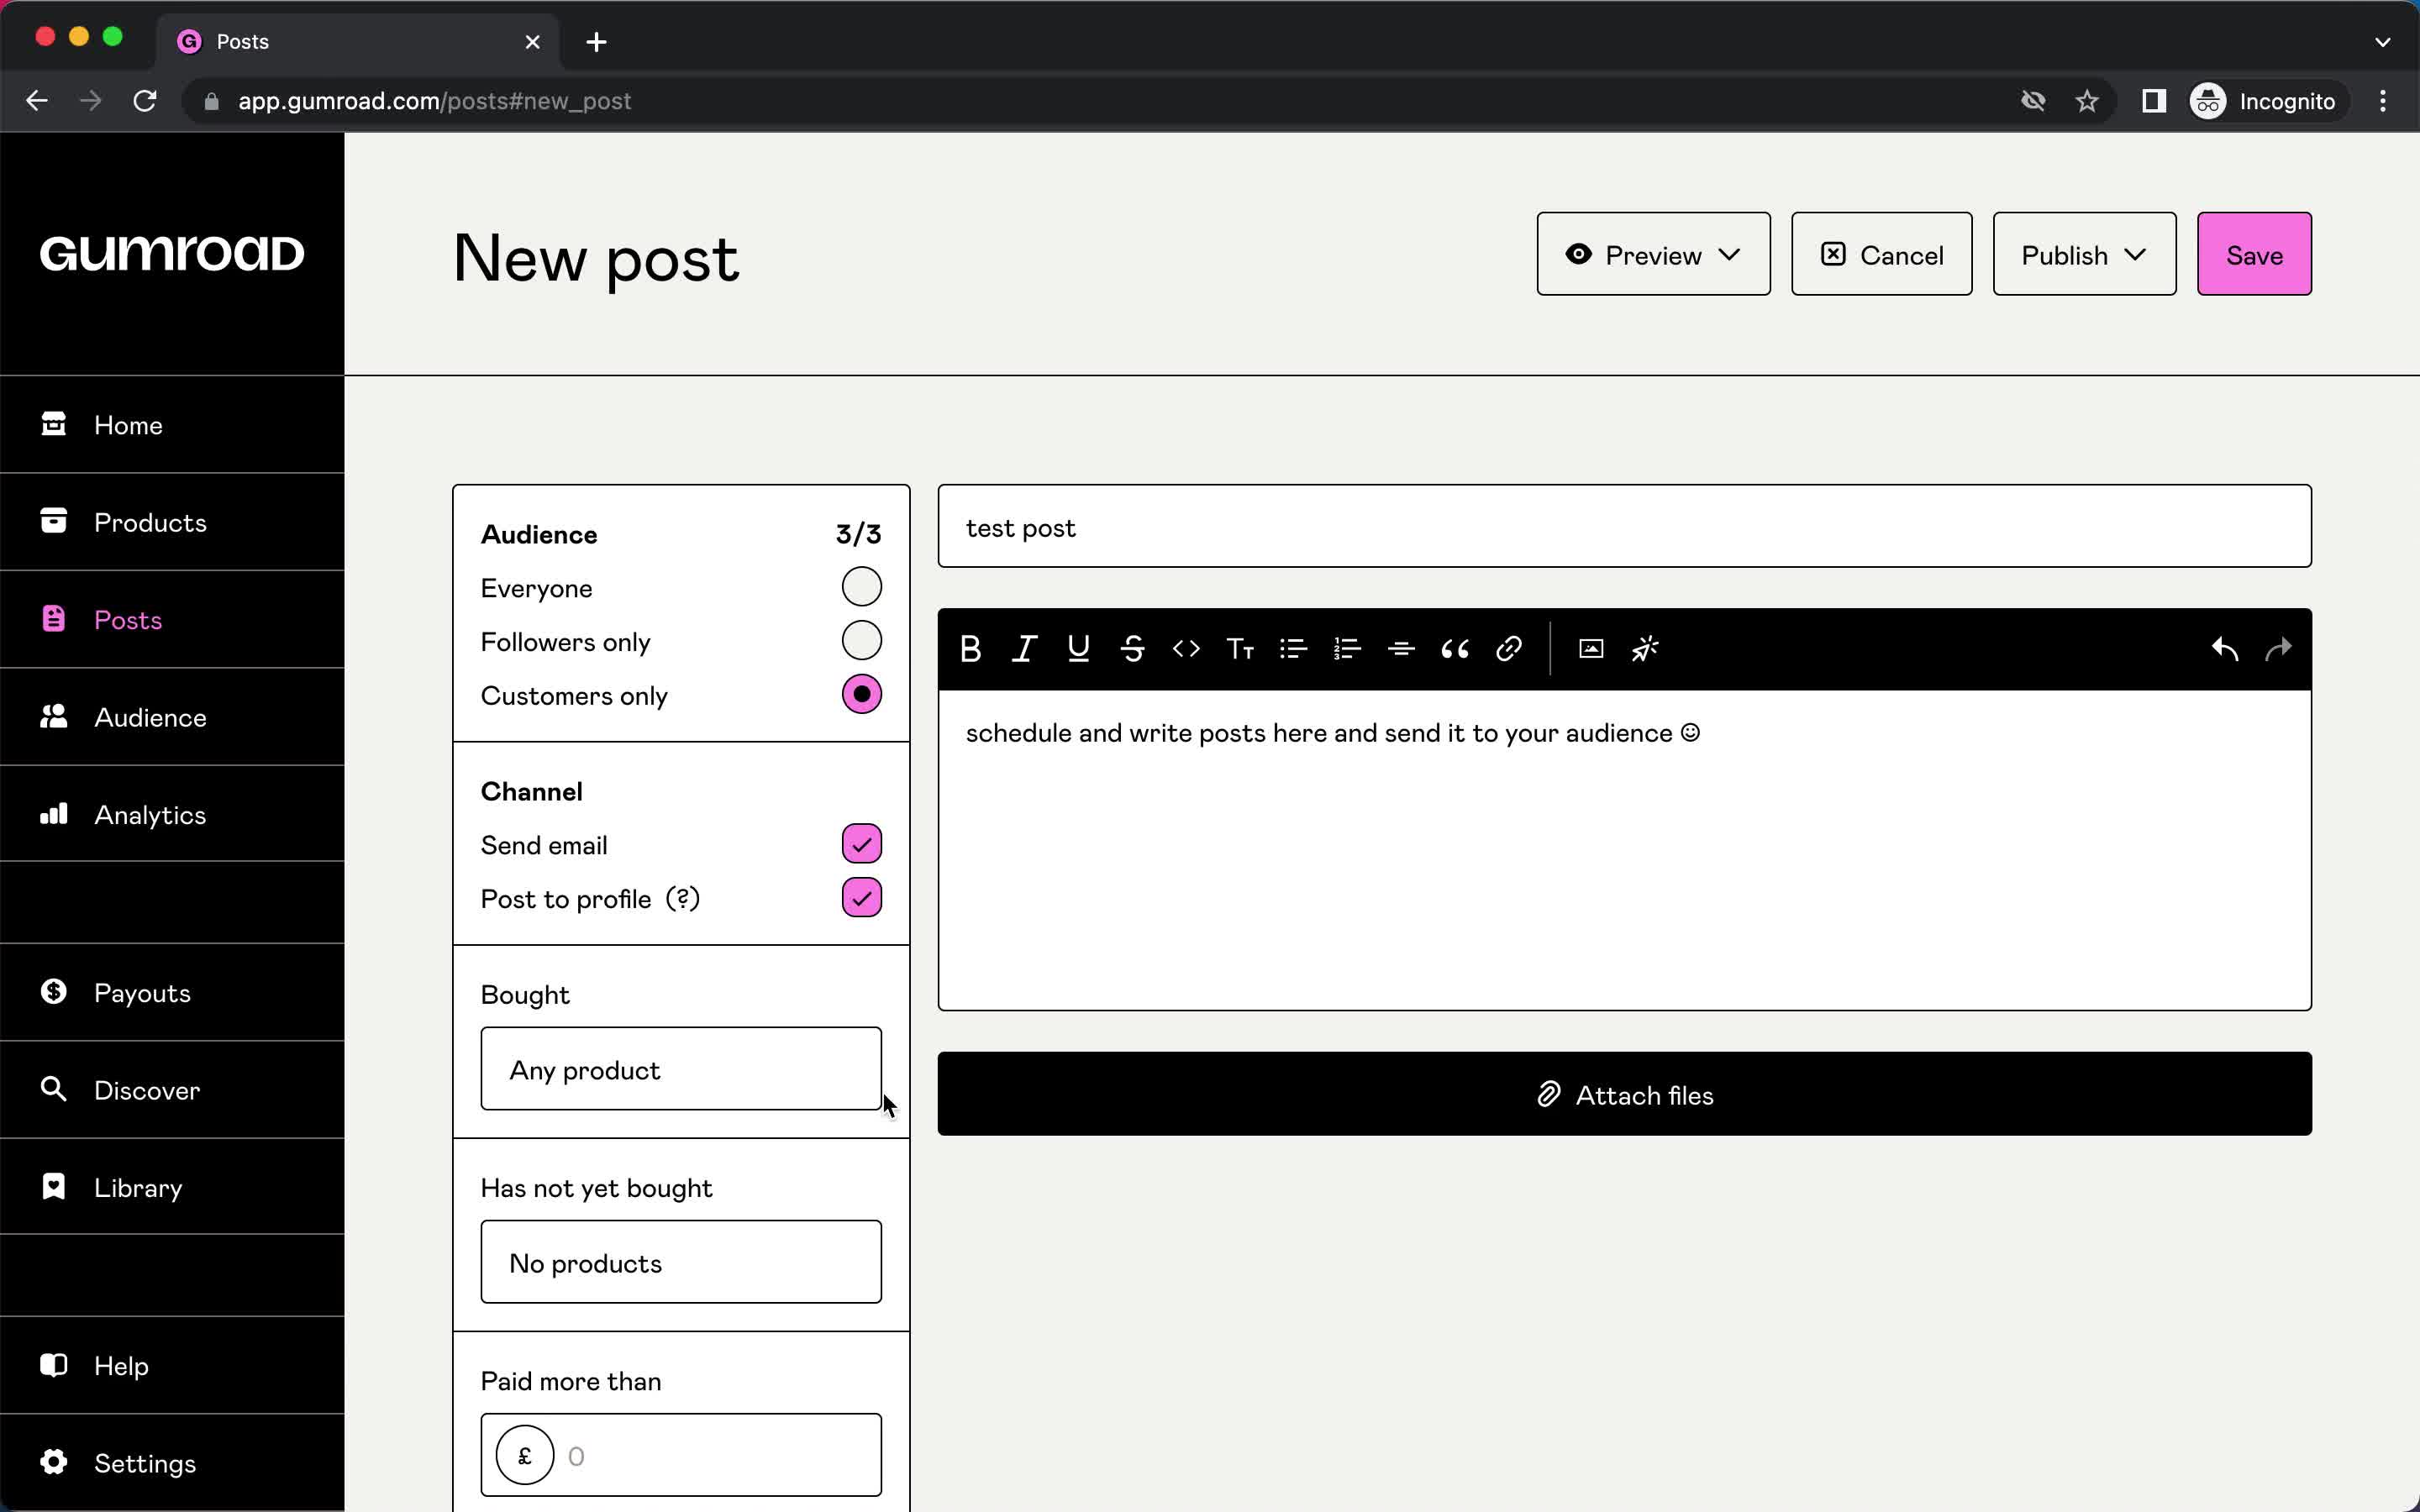Open Posts in the sidebar
Image resolution: width=2420 pixels, height=1512 pixels.
172,620
